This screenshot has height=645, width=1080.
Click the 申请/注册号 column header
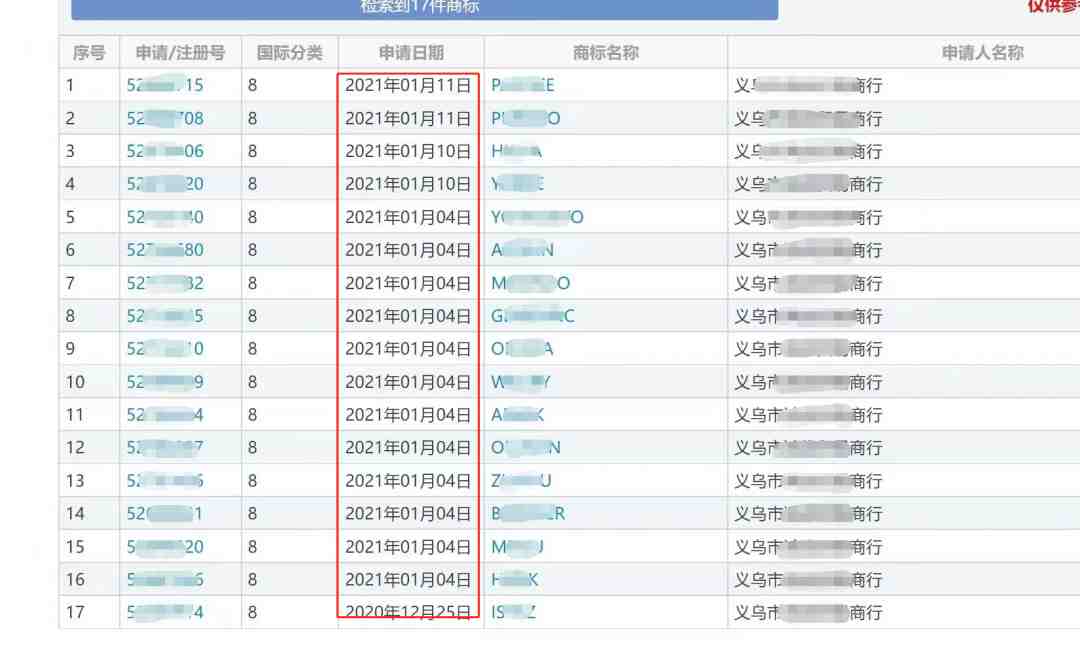click(180, 53)
